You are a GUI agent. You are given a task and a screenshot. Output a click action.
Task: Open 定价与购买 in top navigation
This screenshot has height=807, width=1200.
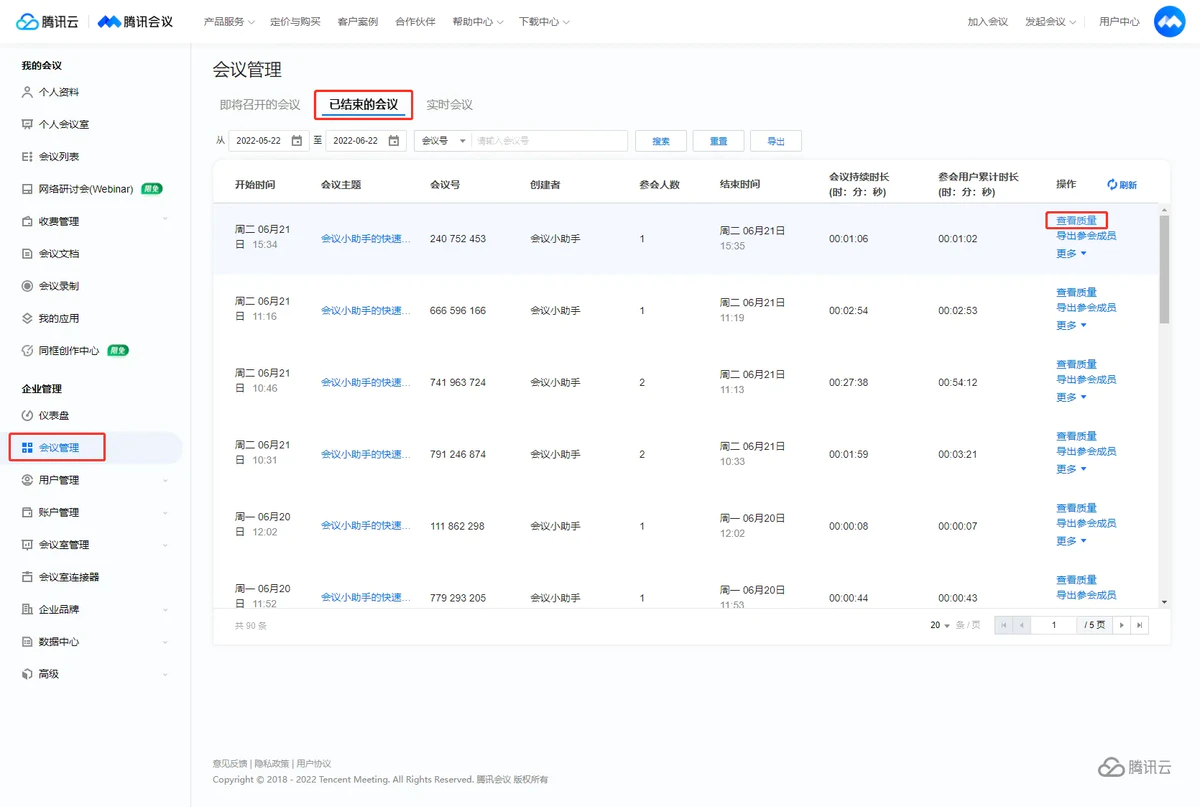click(x=295, y=21)
